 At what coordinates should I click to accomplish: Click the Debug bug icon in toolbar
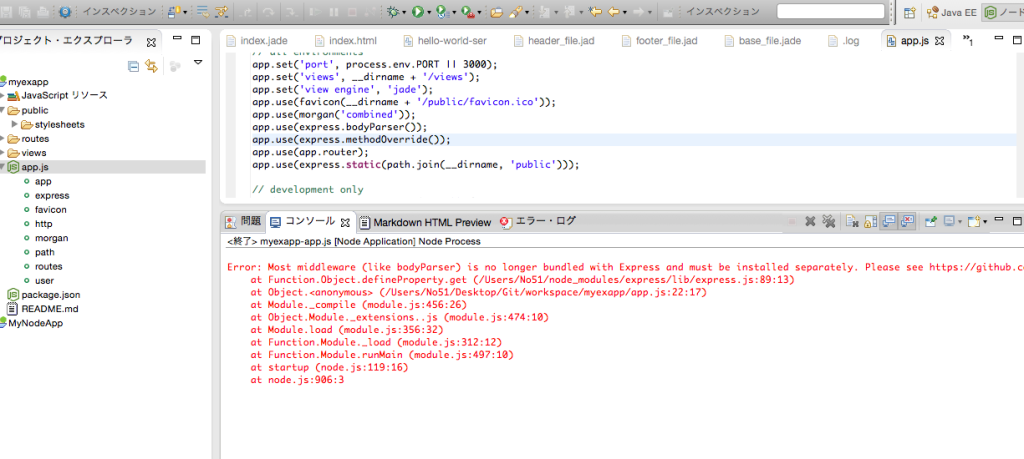(393, 12)
